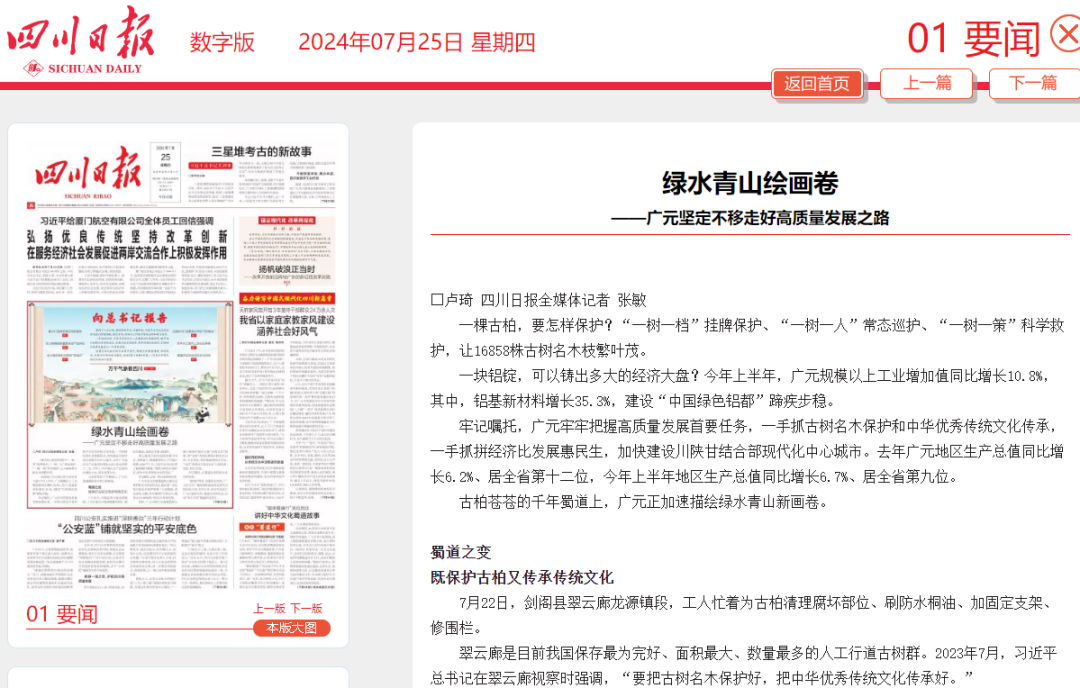This screenshot has height=688, width=1080.
Task: Open 我省以家庭家教家风建设涵养社会好风气 article on thumbnail
Action: 287,326
